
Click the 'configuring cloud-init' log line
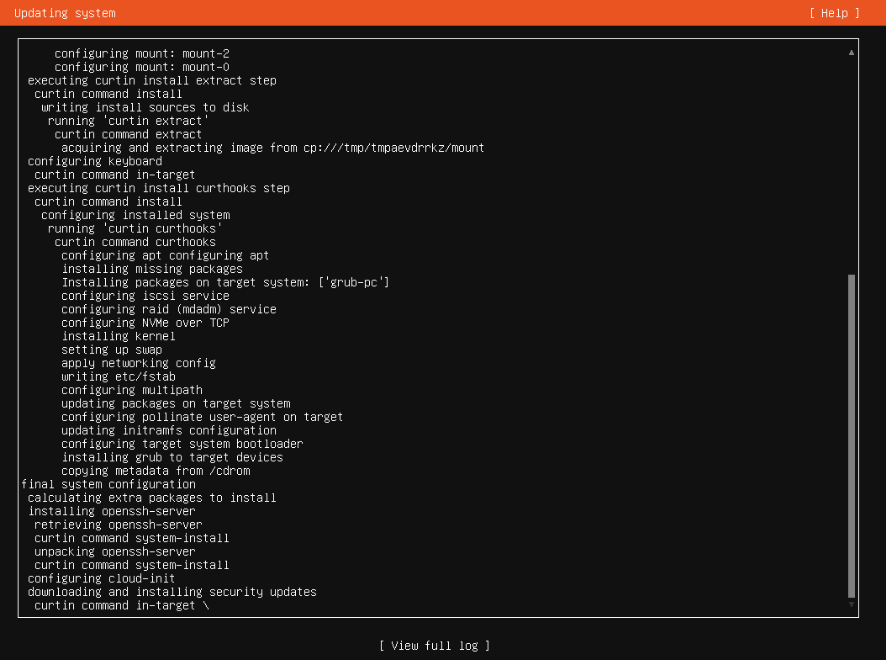click(x=101, y=578)
